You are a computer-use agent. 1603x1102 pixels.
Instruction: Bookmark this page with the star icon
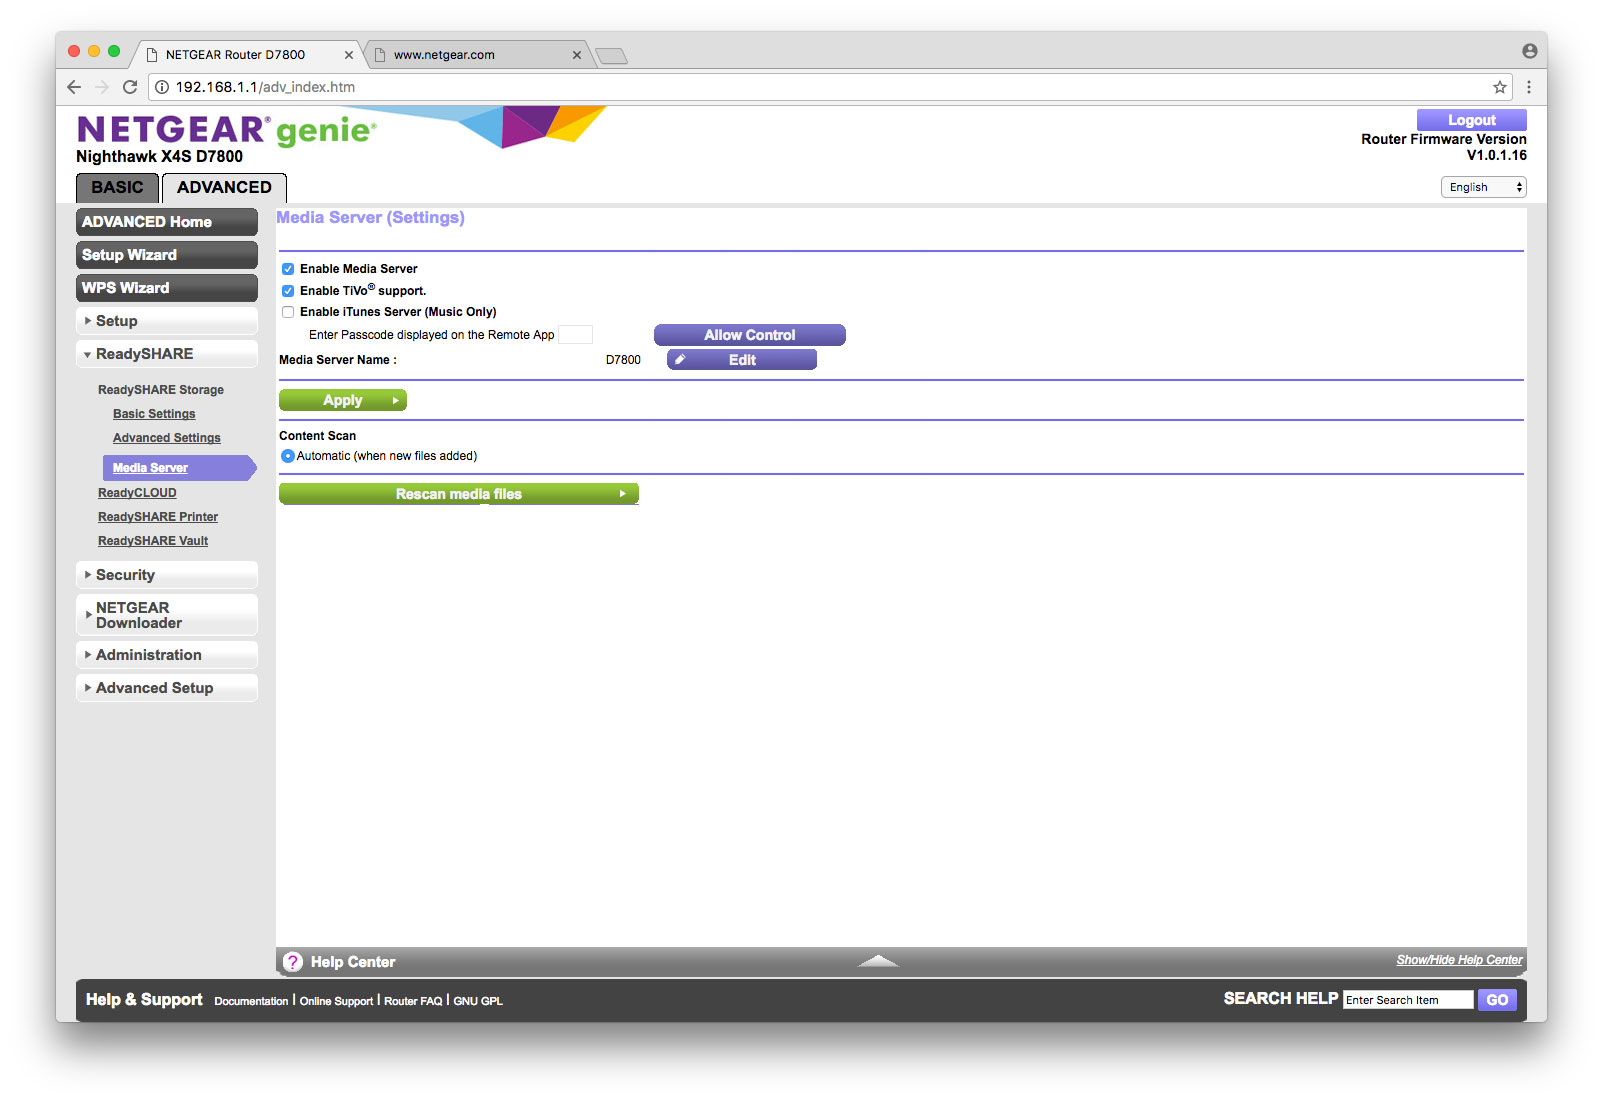tap(1499, 87)
